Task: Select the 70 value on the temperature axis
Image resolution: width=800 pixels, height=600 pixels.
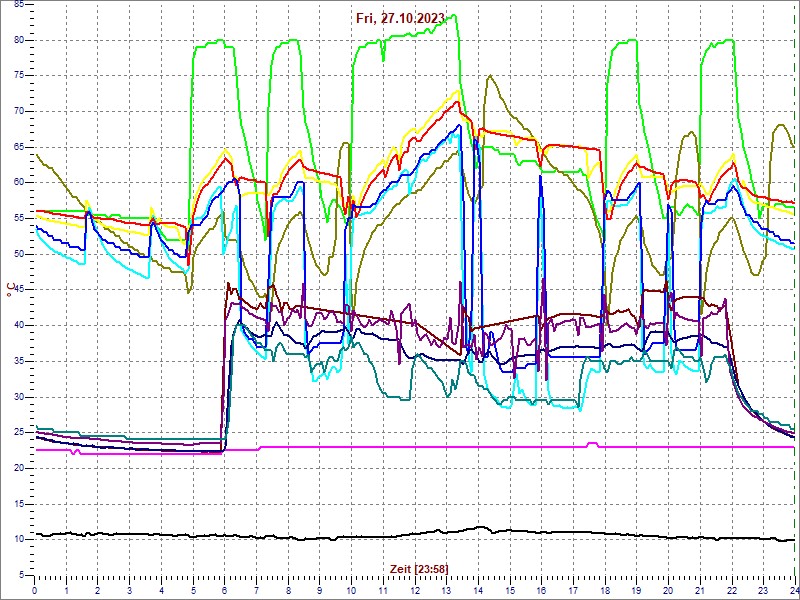Action: pos(19,112)
